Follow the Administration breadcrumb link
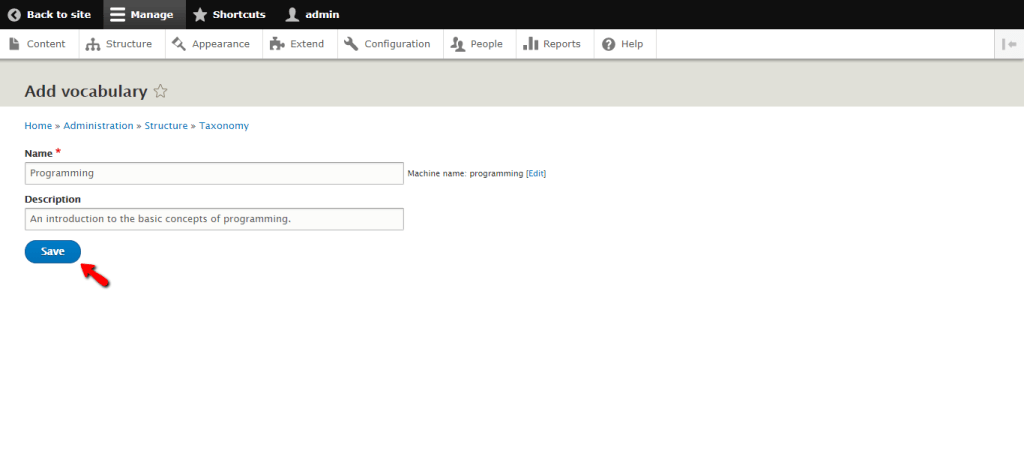The image size is (1024, 469). click(98, 125)
